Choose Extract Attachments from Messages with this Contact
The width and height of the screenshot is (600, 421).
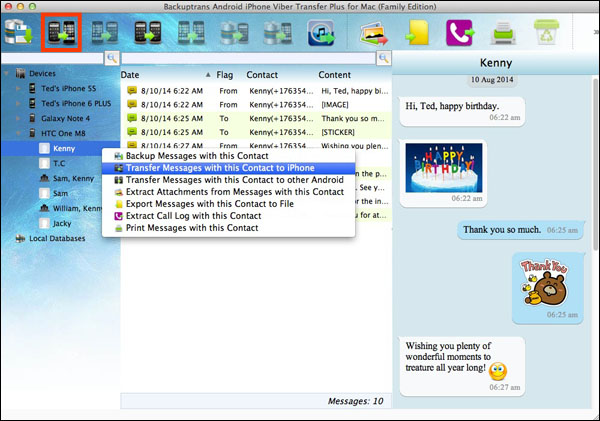click(x=228, y=192)
